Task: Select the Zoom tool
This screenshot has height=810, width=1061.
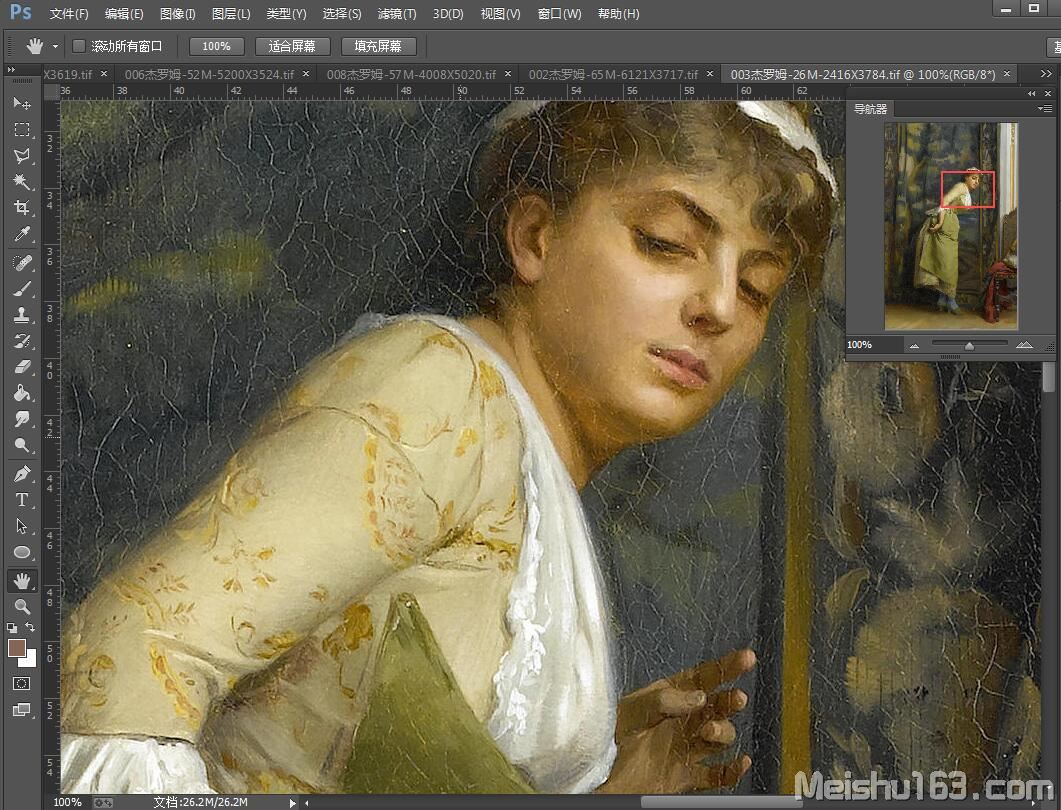Action: pos(22,606)
